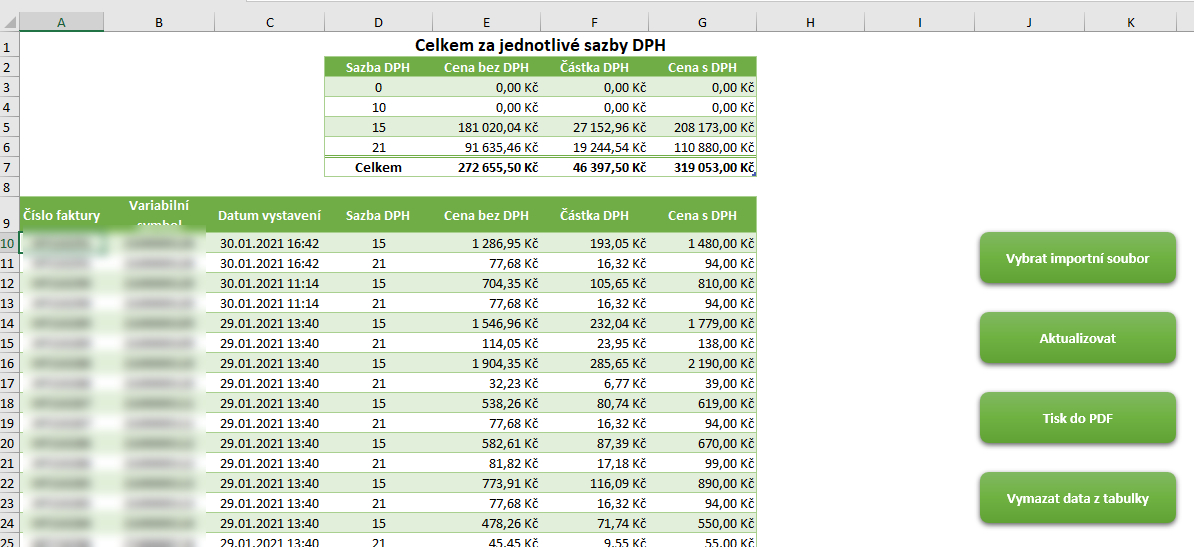Click the Vymazat data z tabulky button
The image size is (1194, 547).
point(1077,498)
